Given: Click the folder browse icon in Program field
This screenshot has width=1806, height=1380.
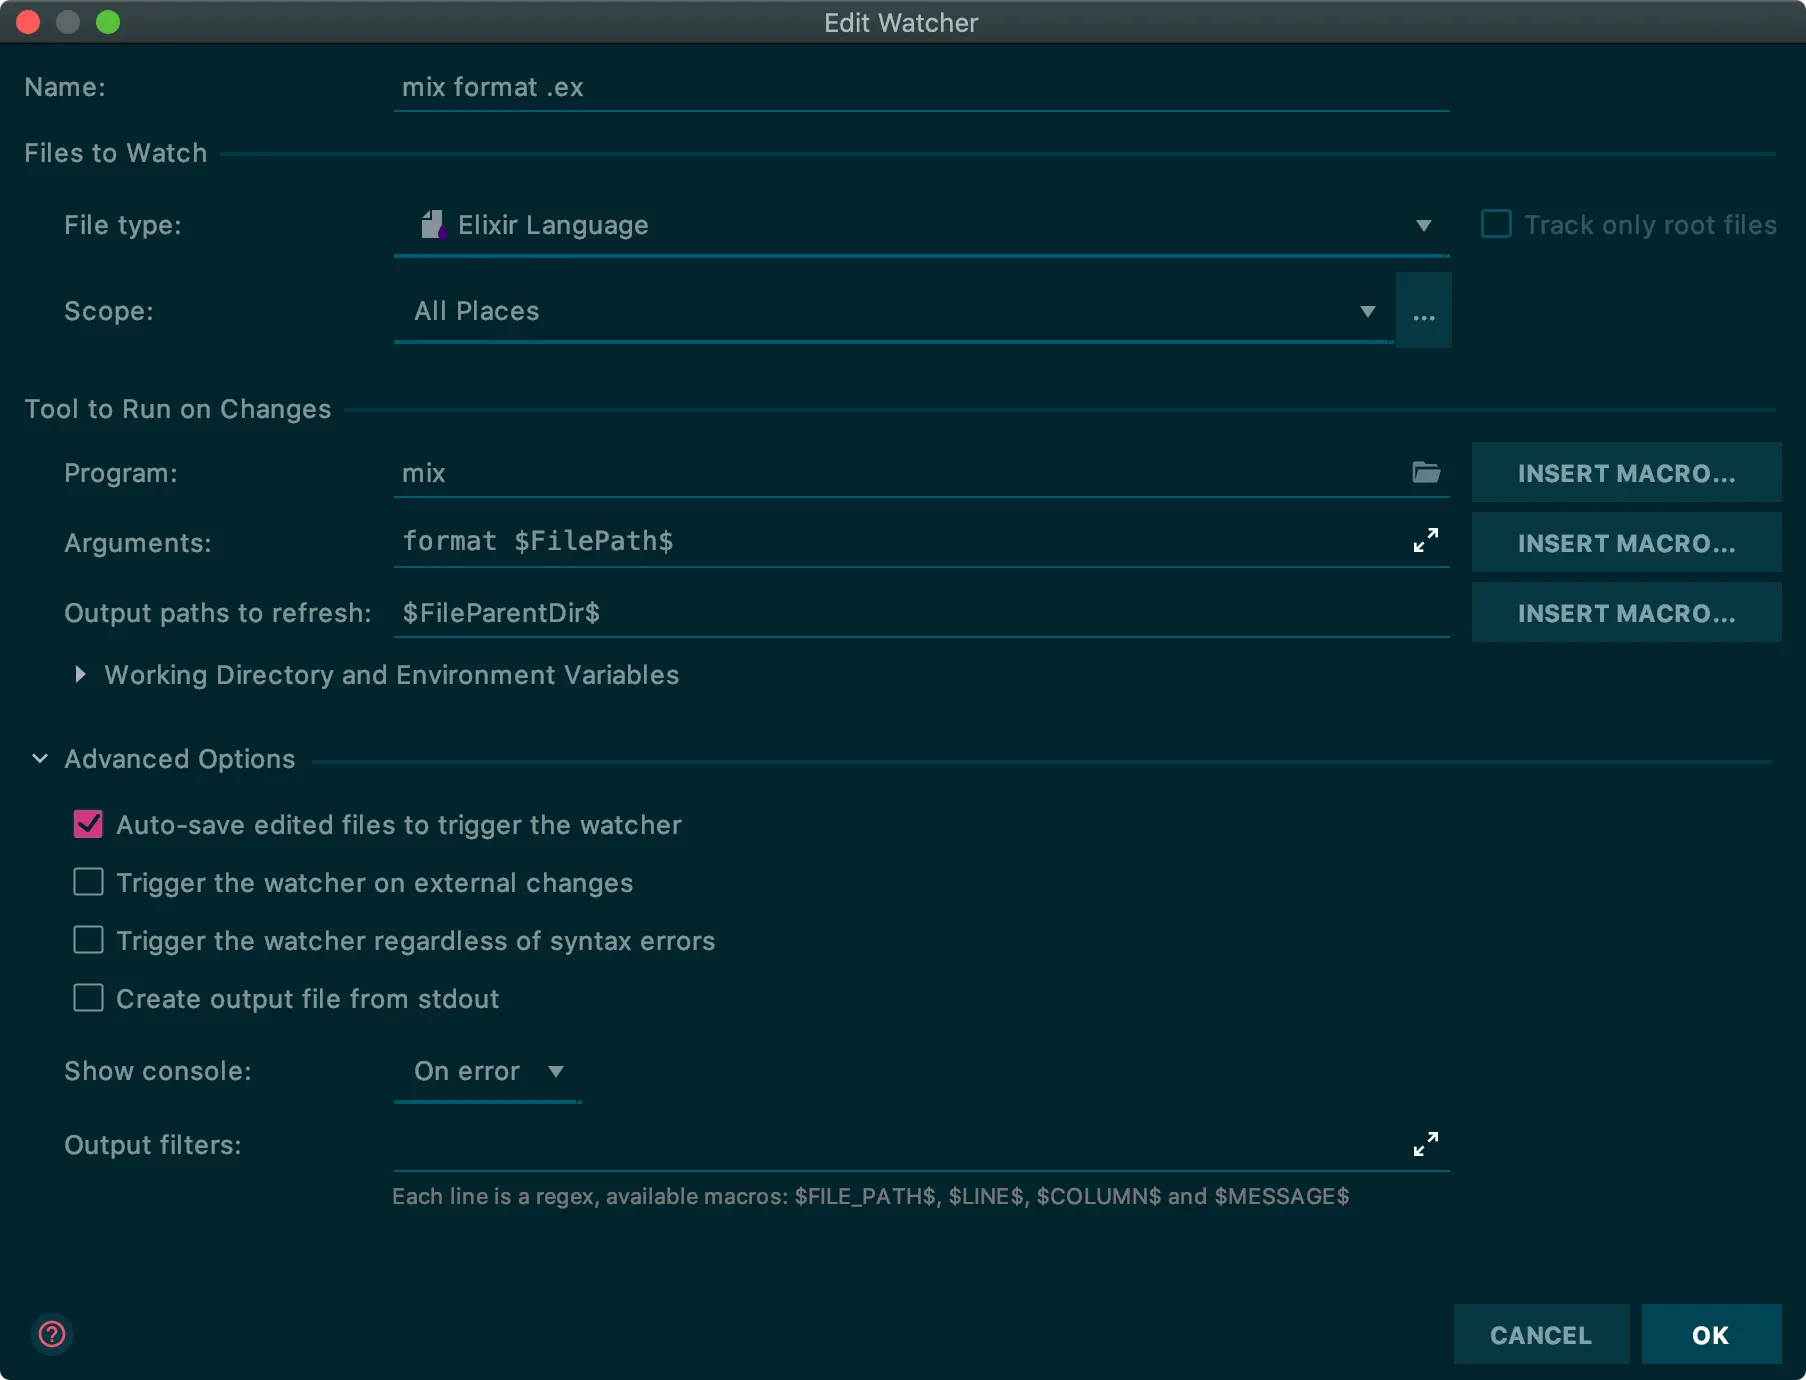Looking at the screenshot, I should (x=1425, y=472).
